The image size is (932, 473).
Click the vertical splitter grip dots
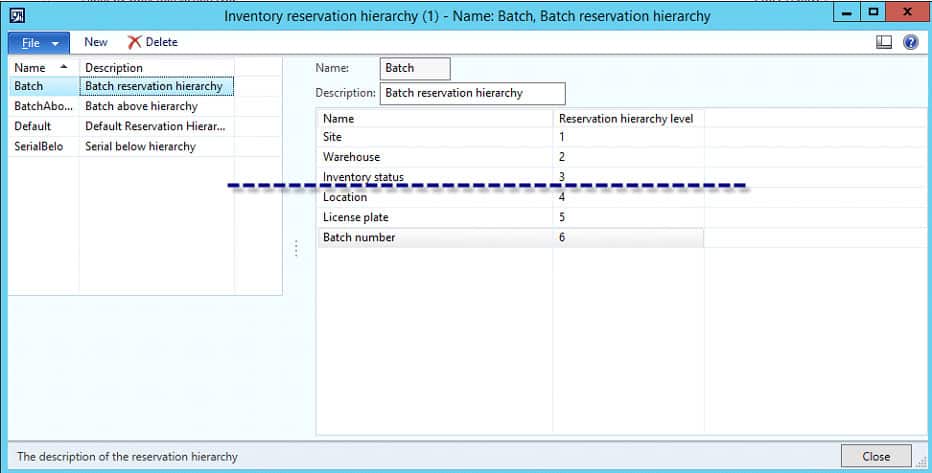296,248
